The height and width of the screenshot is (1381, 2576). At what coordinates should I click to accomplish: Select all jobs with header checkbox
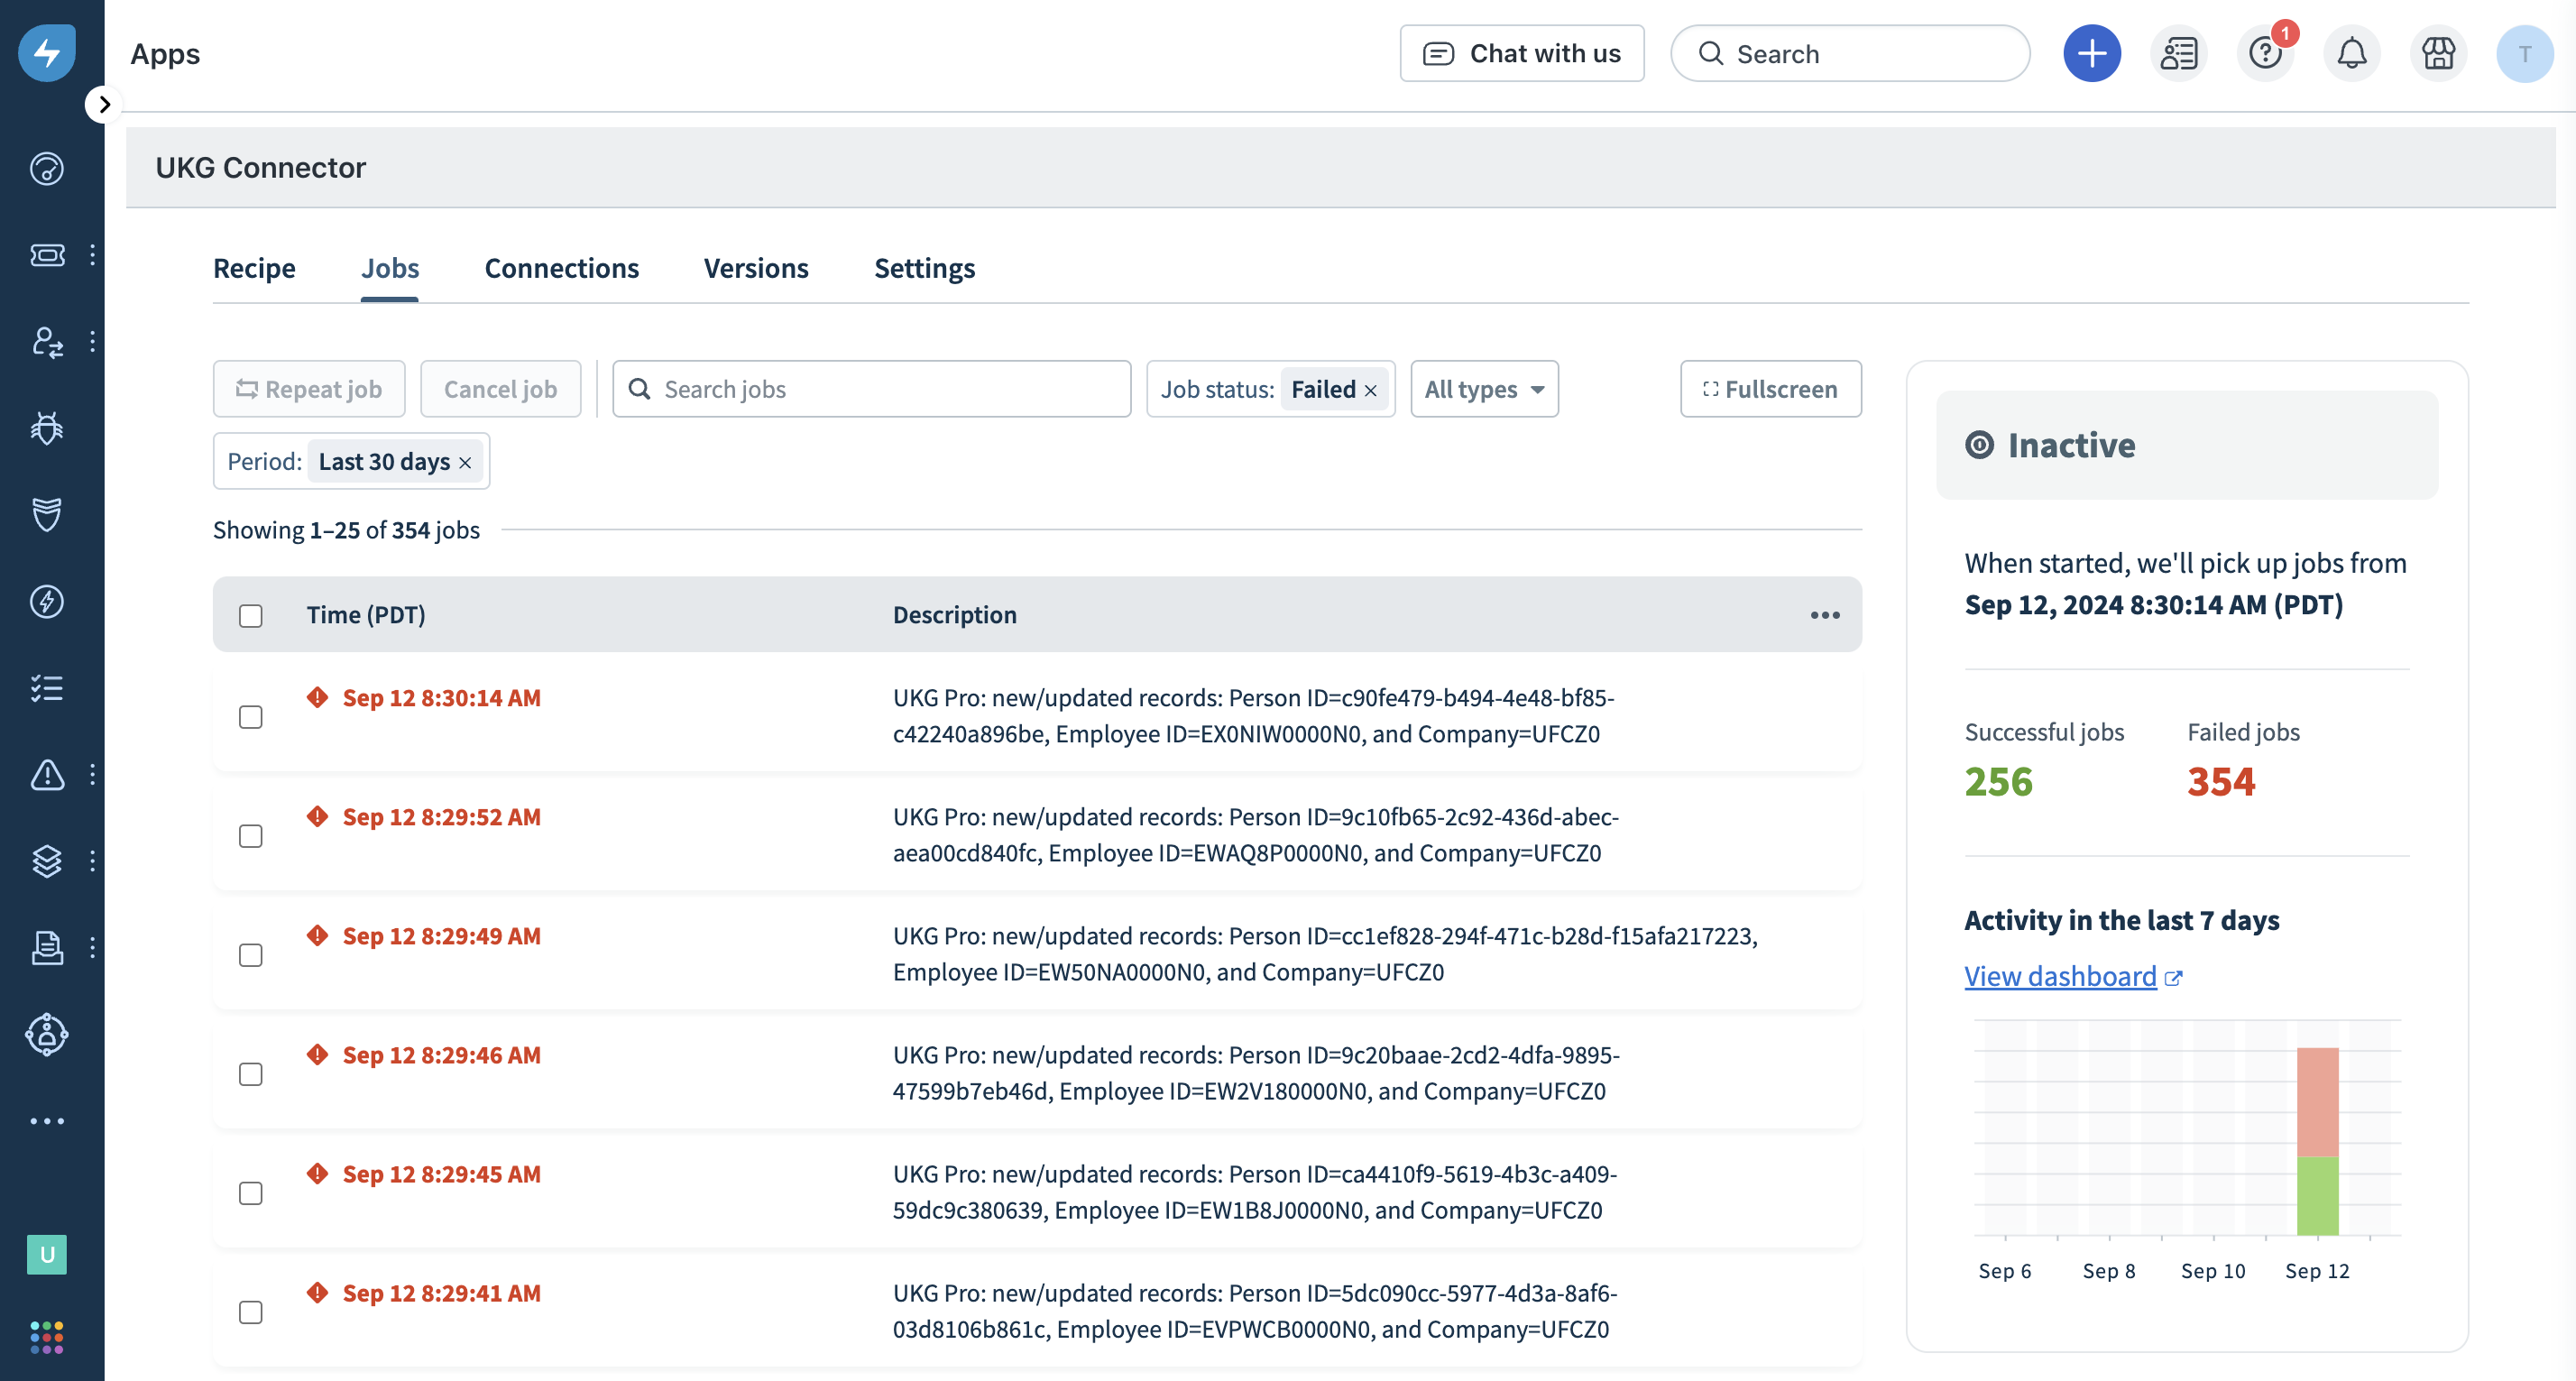click(x=251, y=616)
